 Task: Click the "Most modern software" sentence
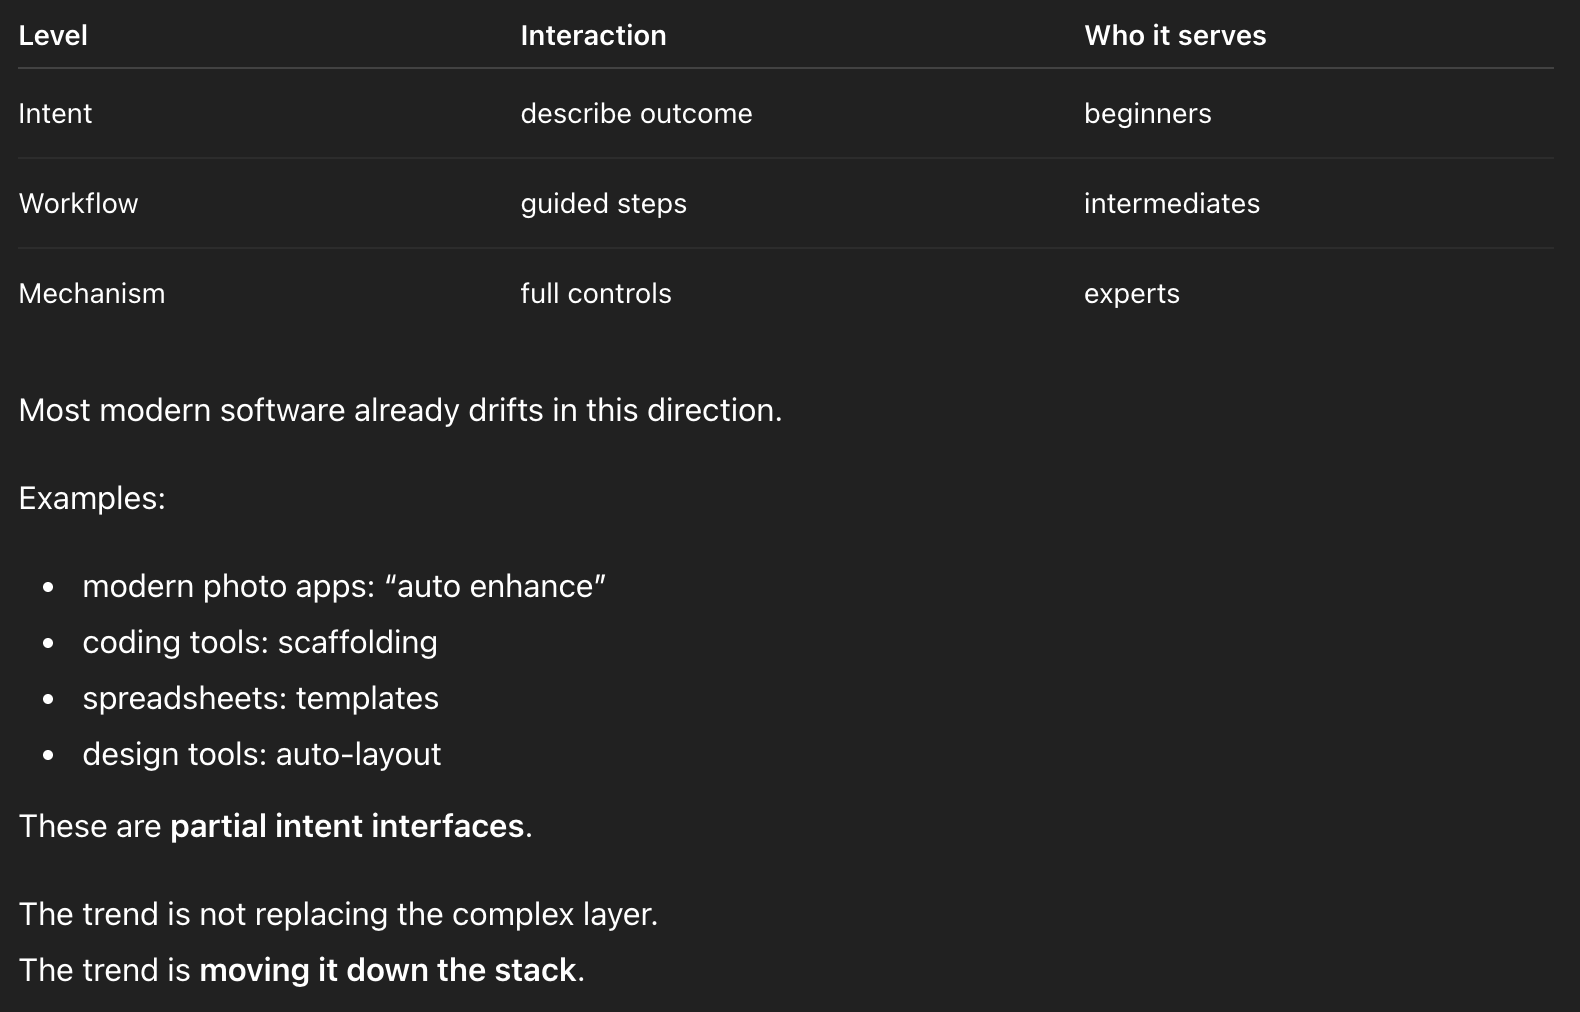coord(400,411)
